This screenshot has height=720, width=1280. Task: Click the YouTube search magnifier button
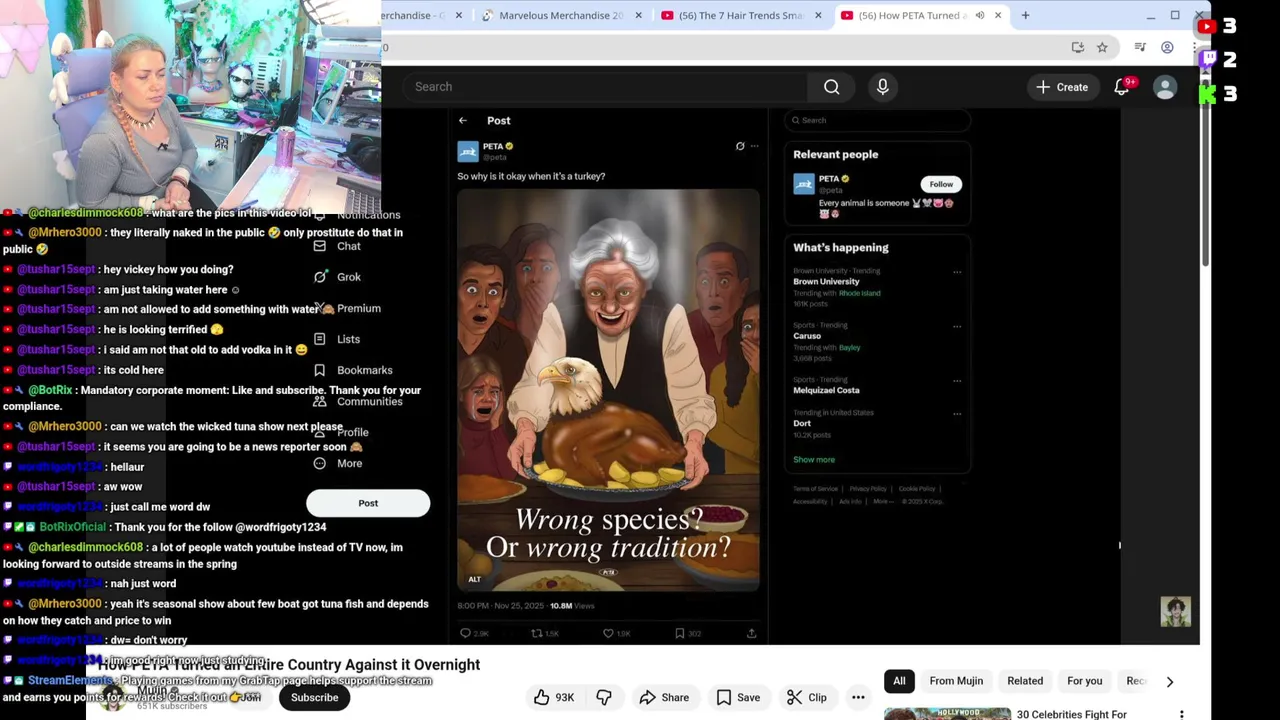tap(831, 87)
